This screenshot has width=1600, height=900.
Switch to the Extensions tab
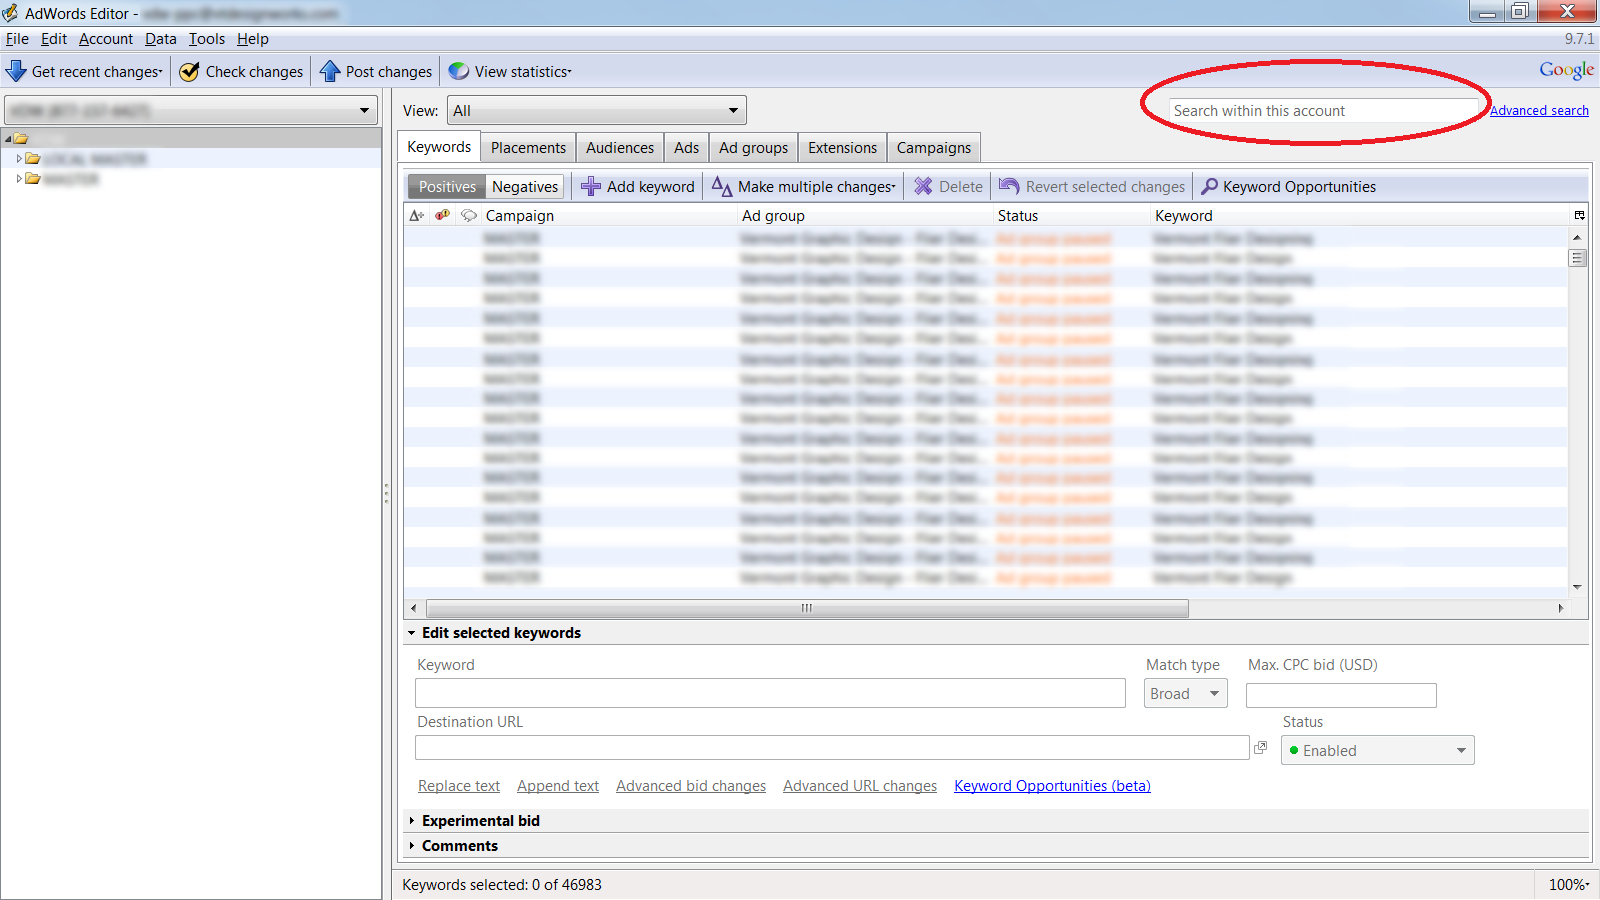pos(842,148)
